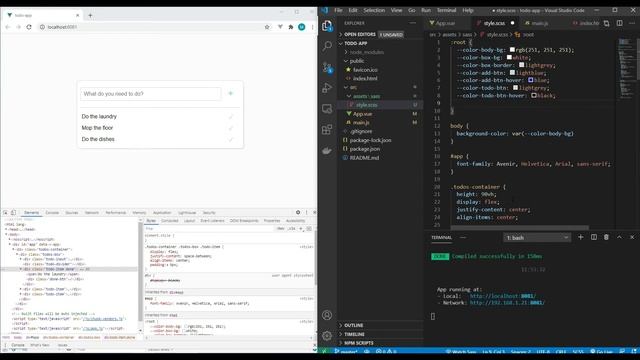The height and width of the screenshot is (360, 640).
Task: Create a new terminal with plus icon
Action: pyautogui.click(x=580, y=237)
